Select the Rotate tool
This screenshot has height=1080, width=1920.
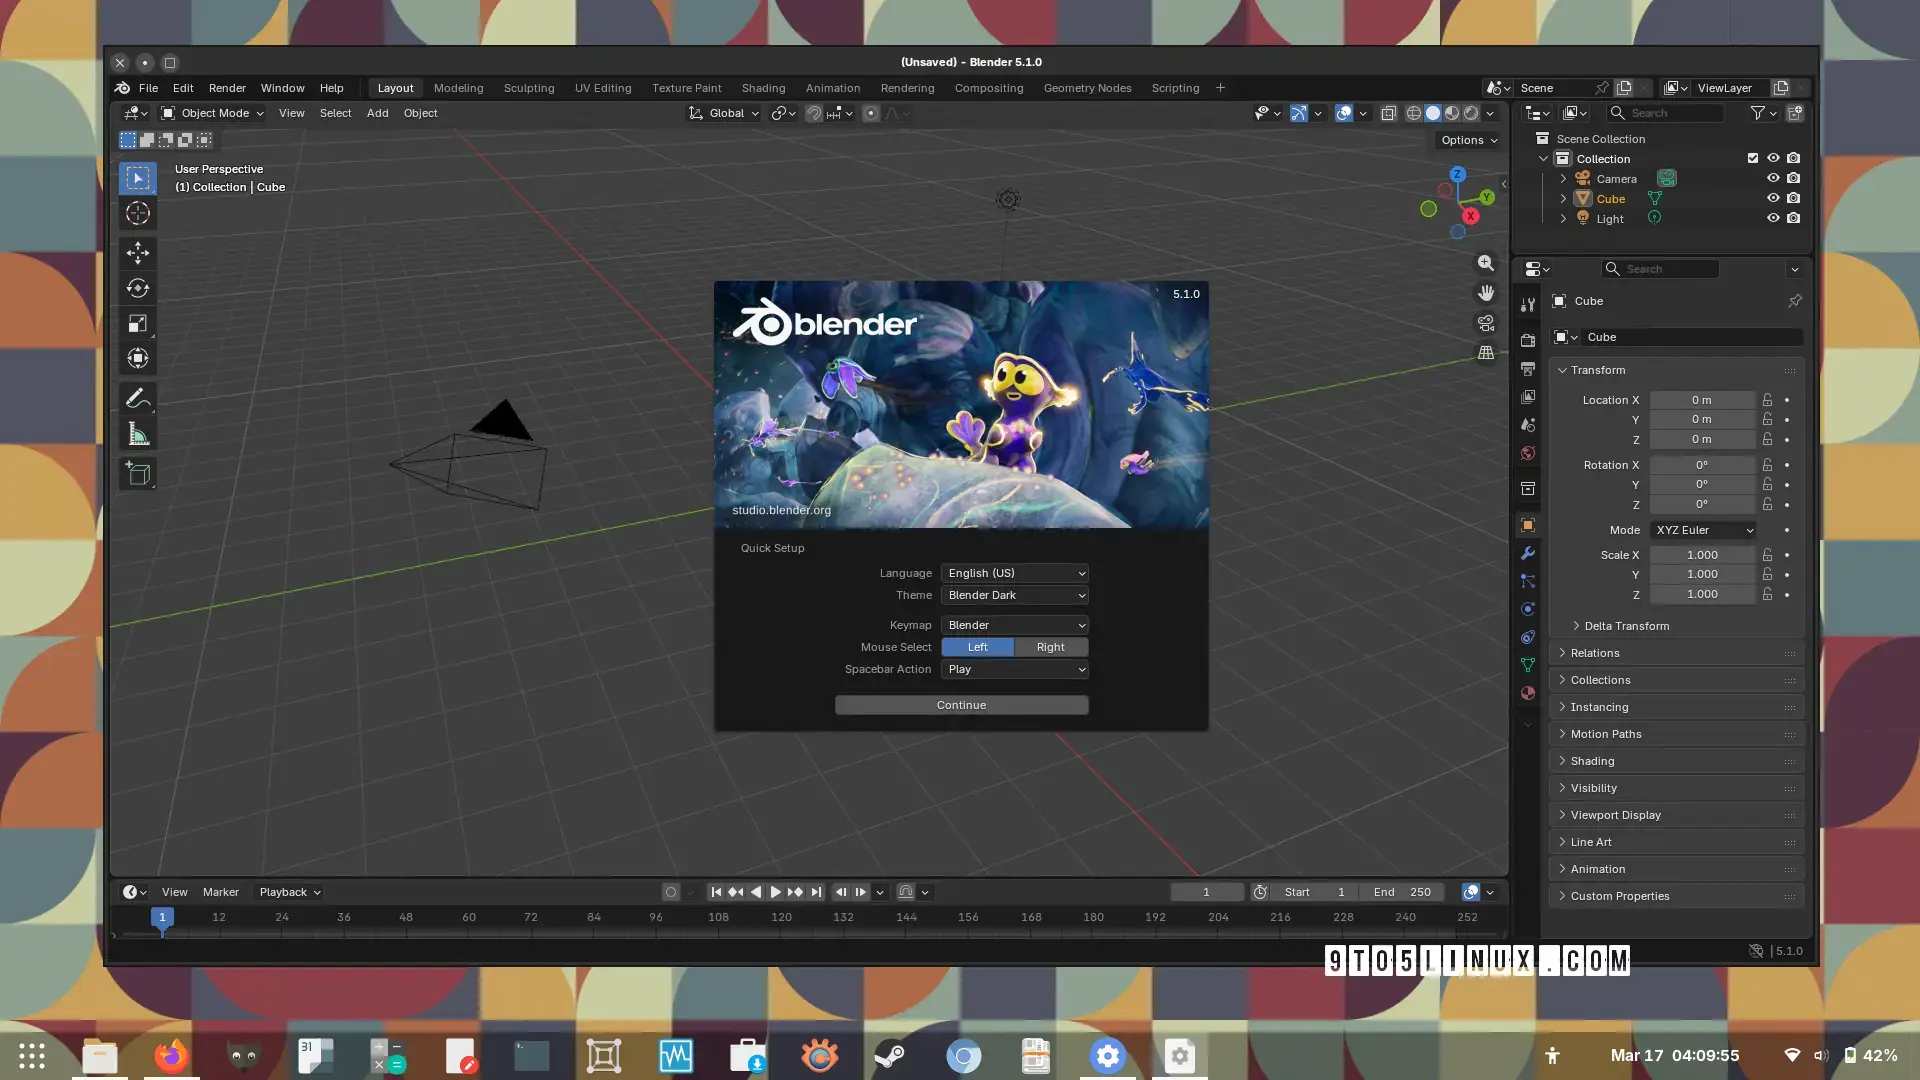pos(138,288)
